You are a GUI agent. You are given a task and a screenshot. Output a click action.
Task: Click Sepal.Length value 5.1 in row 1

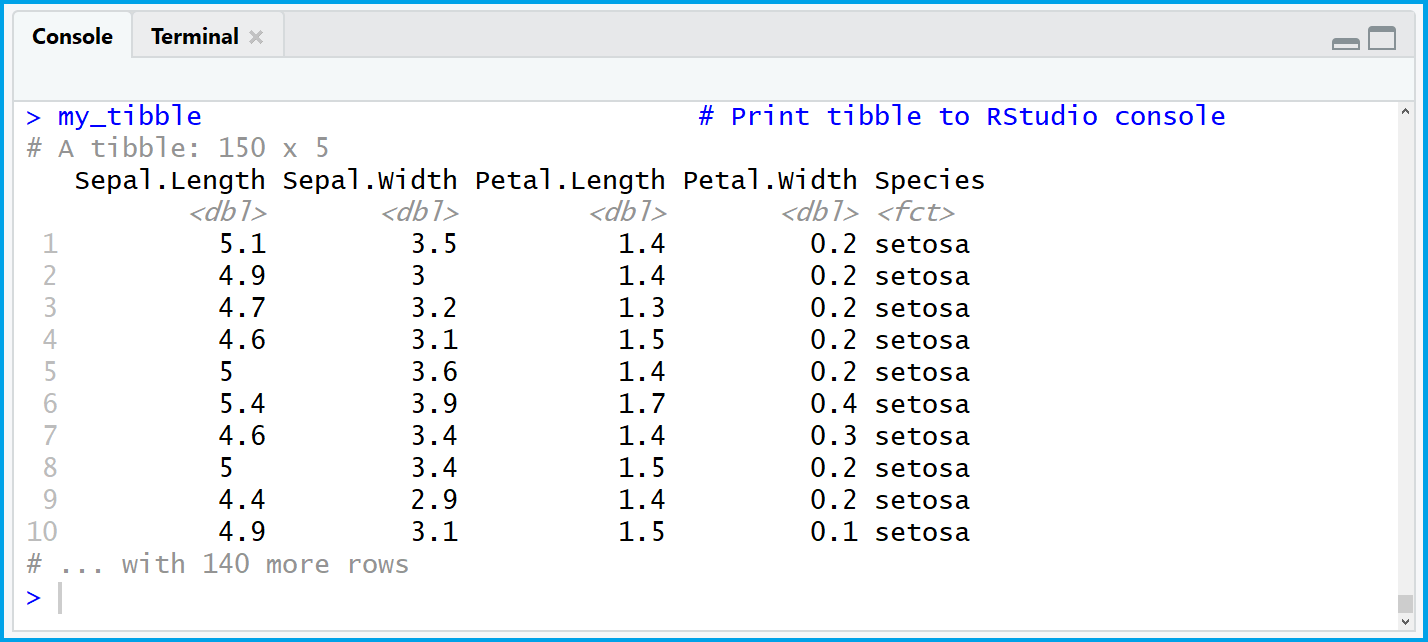pyautogui.click(x=242, y=244)
